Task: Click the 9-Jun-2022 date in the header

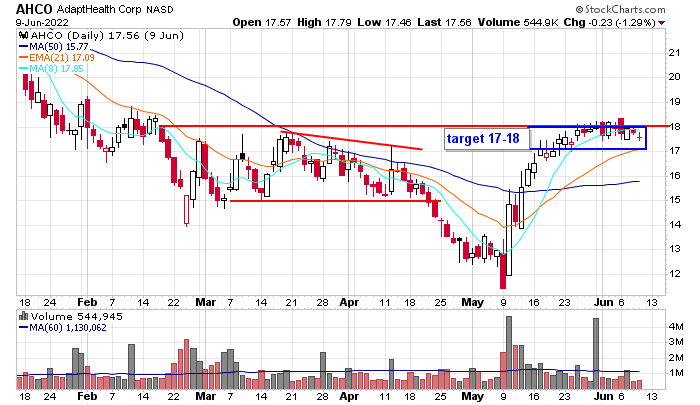Action: [42, 22]
